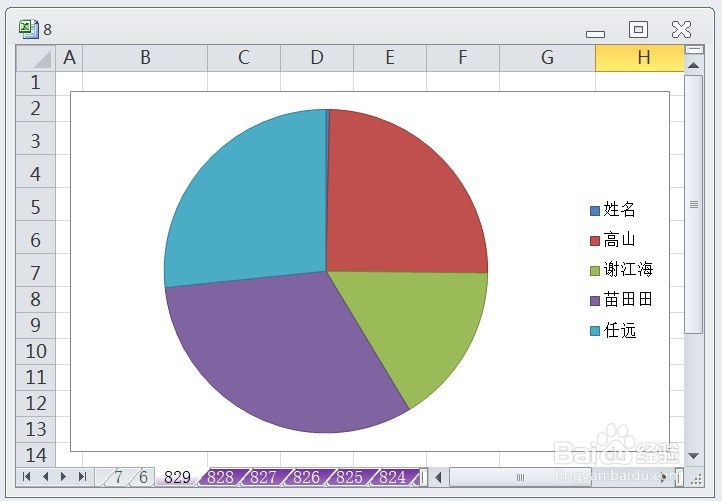Select row 1 header
The image size is (722, 501).
point(35,83)
